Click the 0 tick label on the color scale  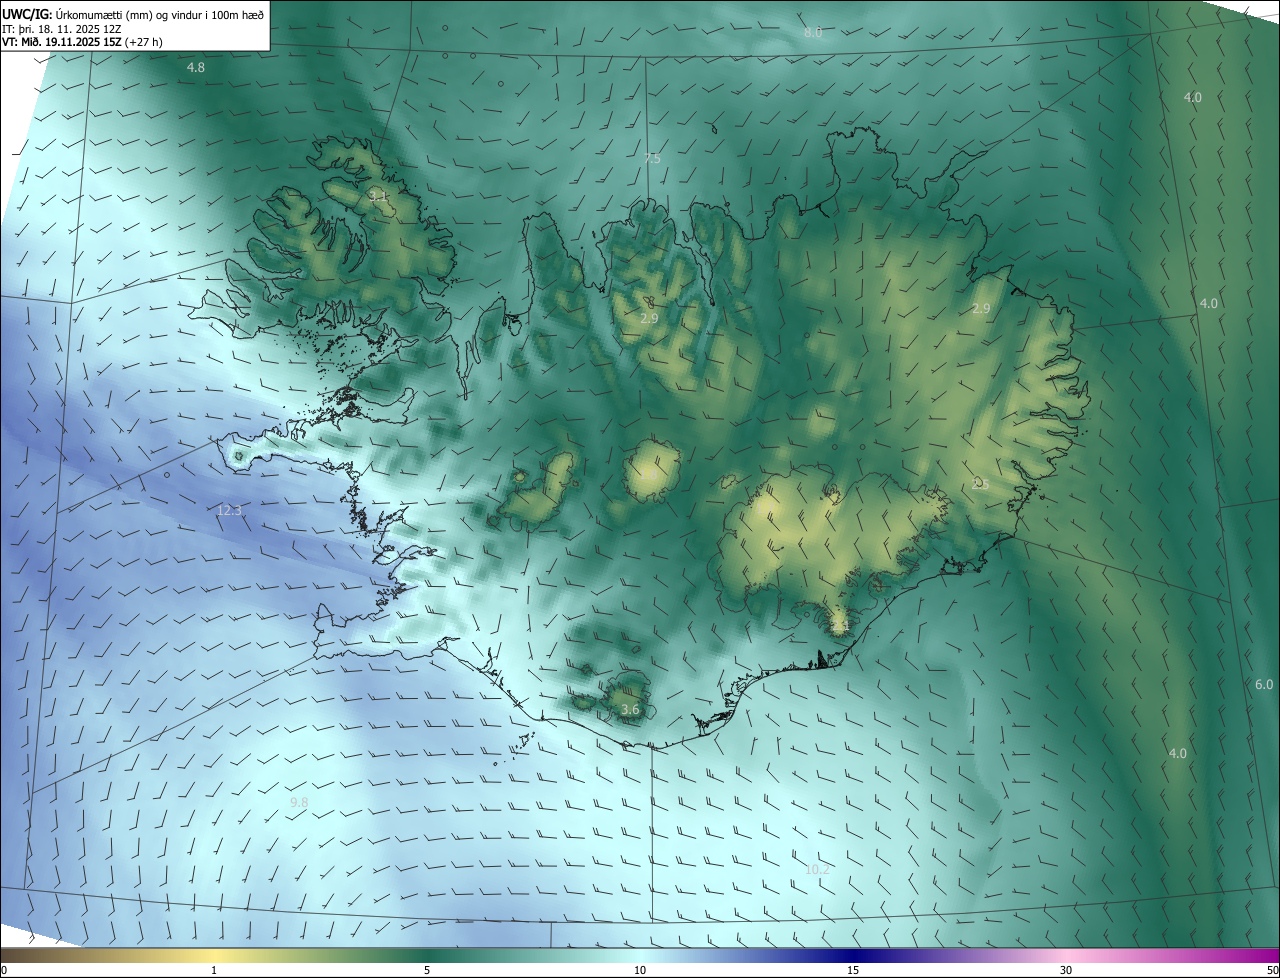[x=4, y=971]
